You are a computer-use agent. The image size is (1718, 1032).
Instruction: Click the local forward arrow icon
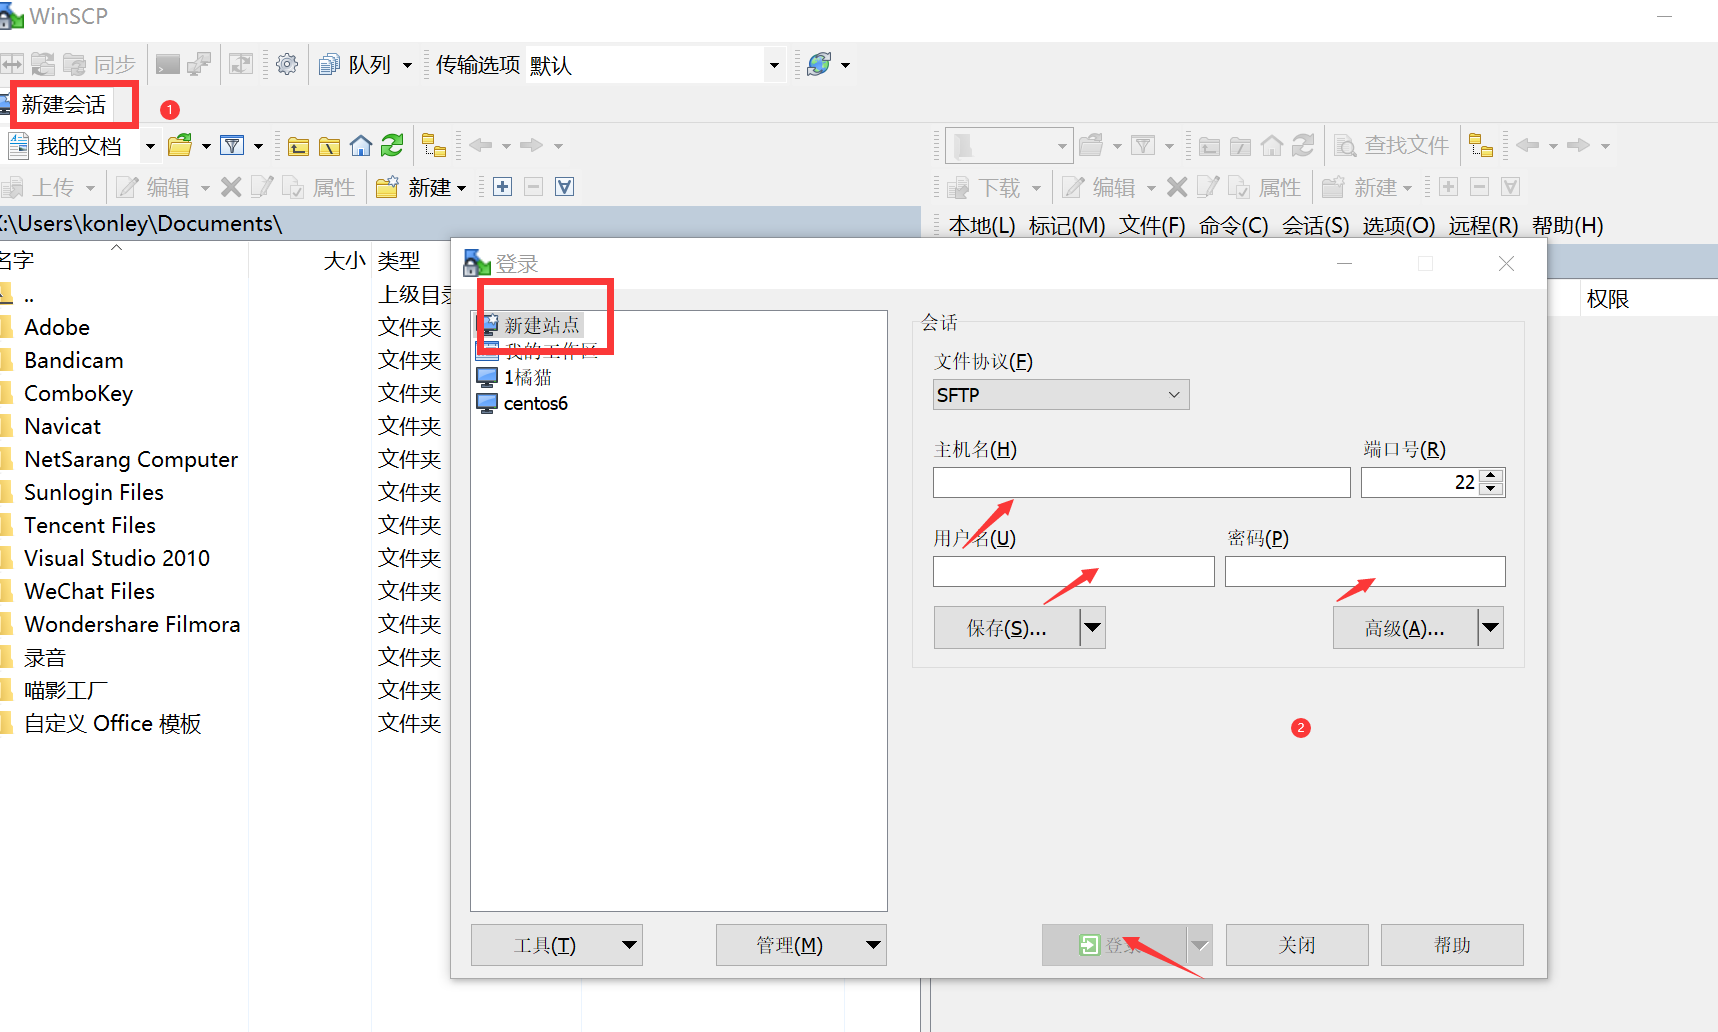(x=531, y=146)
